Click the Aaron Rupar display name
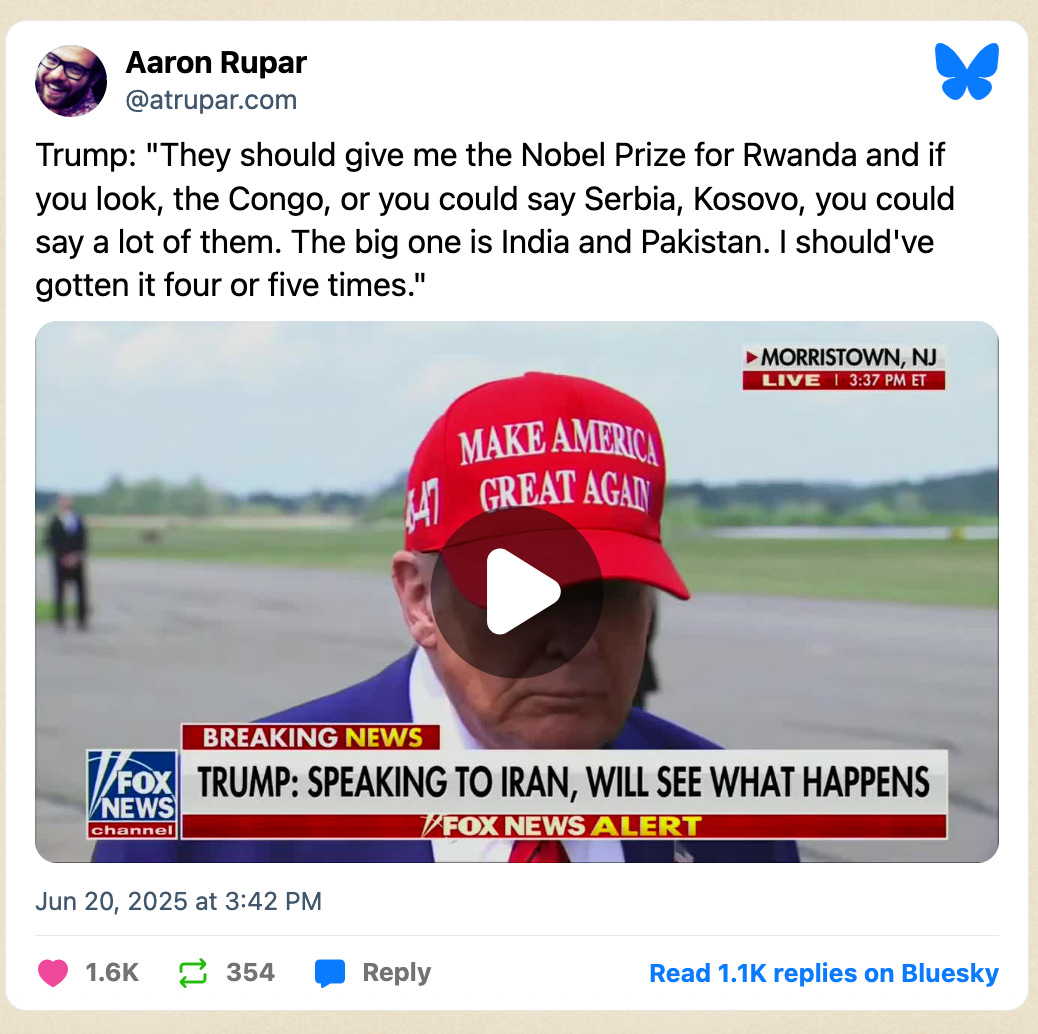Screen dimensions: 1038x1034 click(x=216, y=63)
